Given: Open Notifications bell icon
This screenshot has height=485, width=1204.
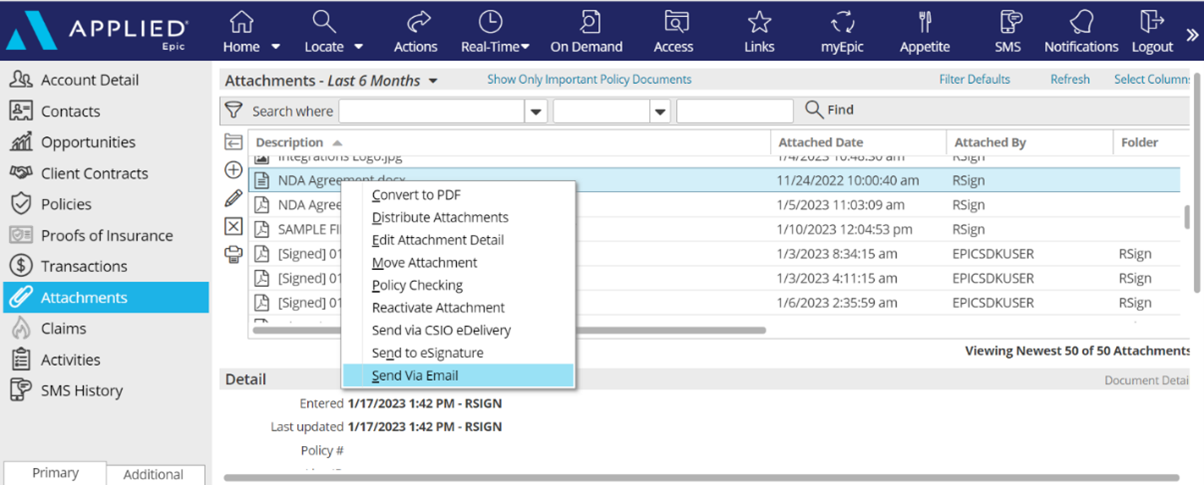Looking at the screenshot, I should pos(1081,23).
